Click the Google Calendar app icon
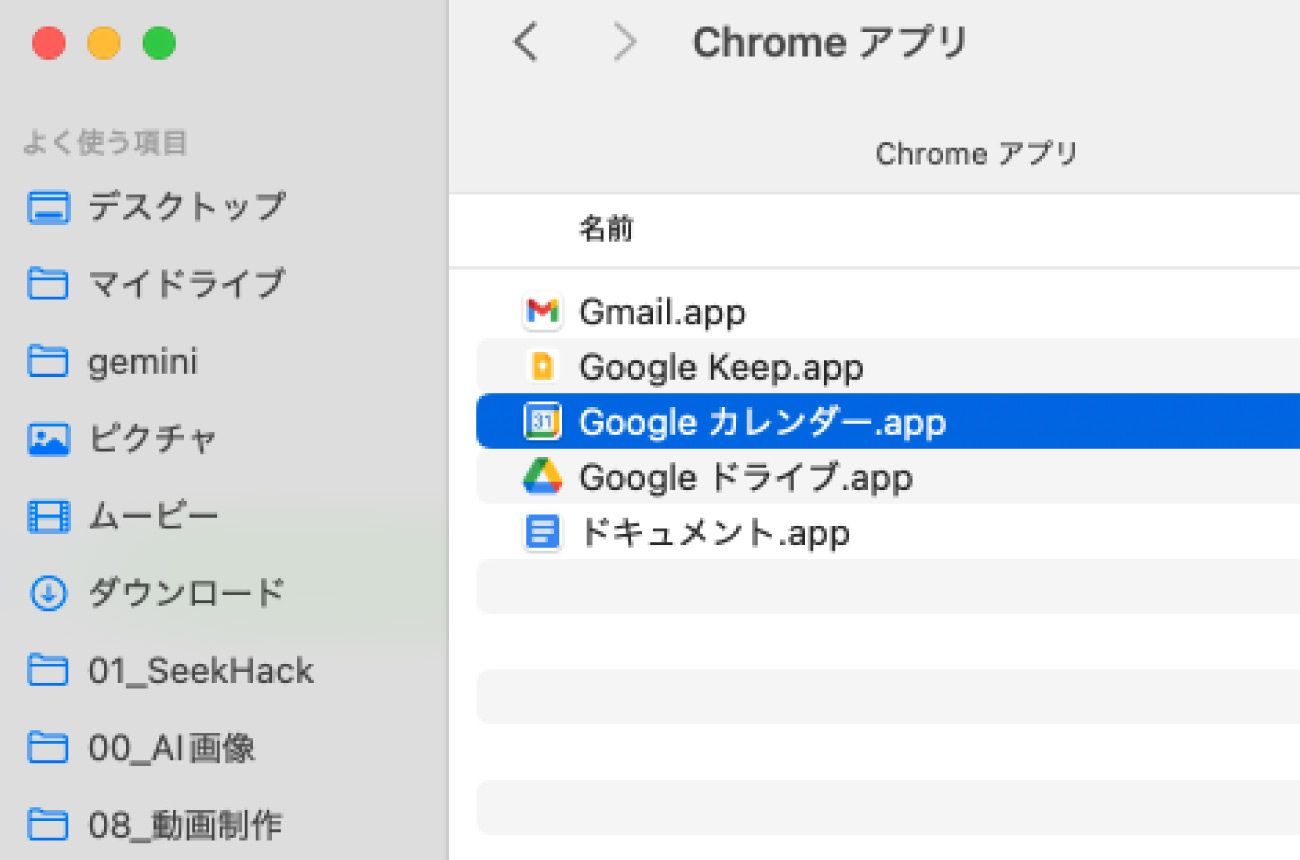The width and height of the screenshot is (1300, 860). (542, 422)
